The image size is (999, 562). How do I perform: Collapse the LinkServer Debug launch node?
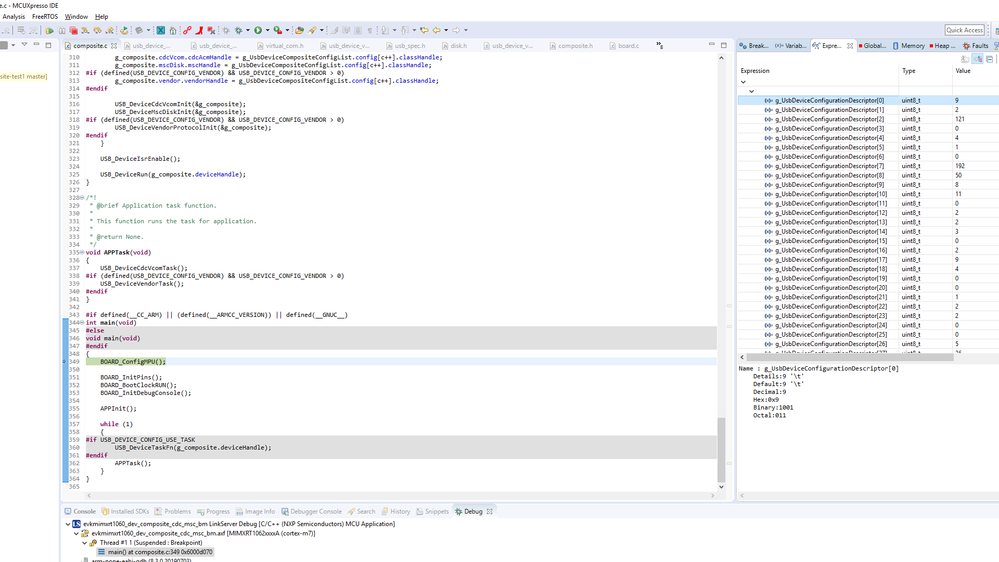click(x=68, y=524)
